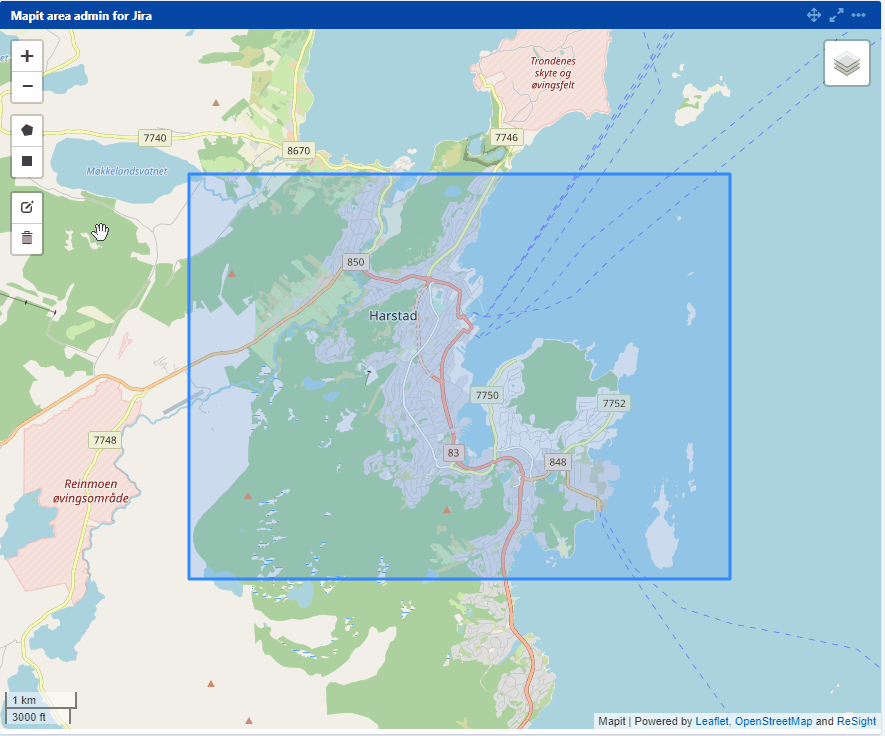Screen dimensions: 885x736
Task: Click the route marker 7750
Action: tap(487, 395)
